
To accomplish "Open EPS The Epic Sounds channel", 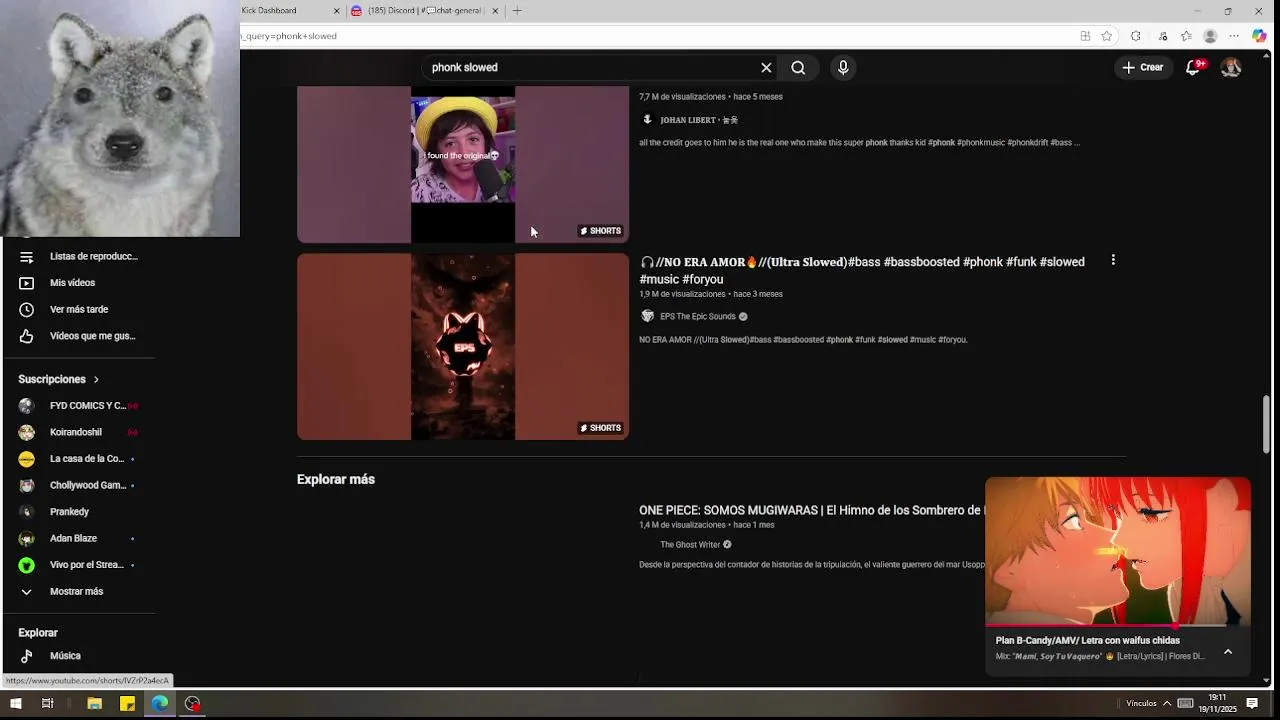I will tap(697, 317).
